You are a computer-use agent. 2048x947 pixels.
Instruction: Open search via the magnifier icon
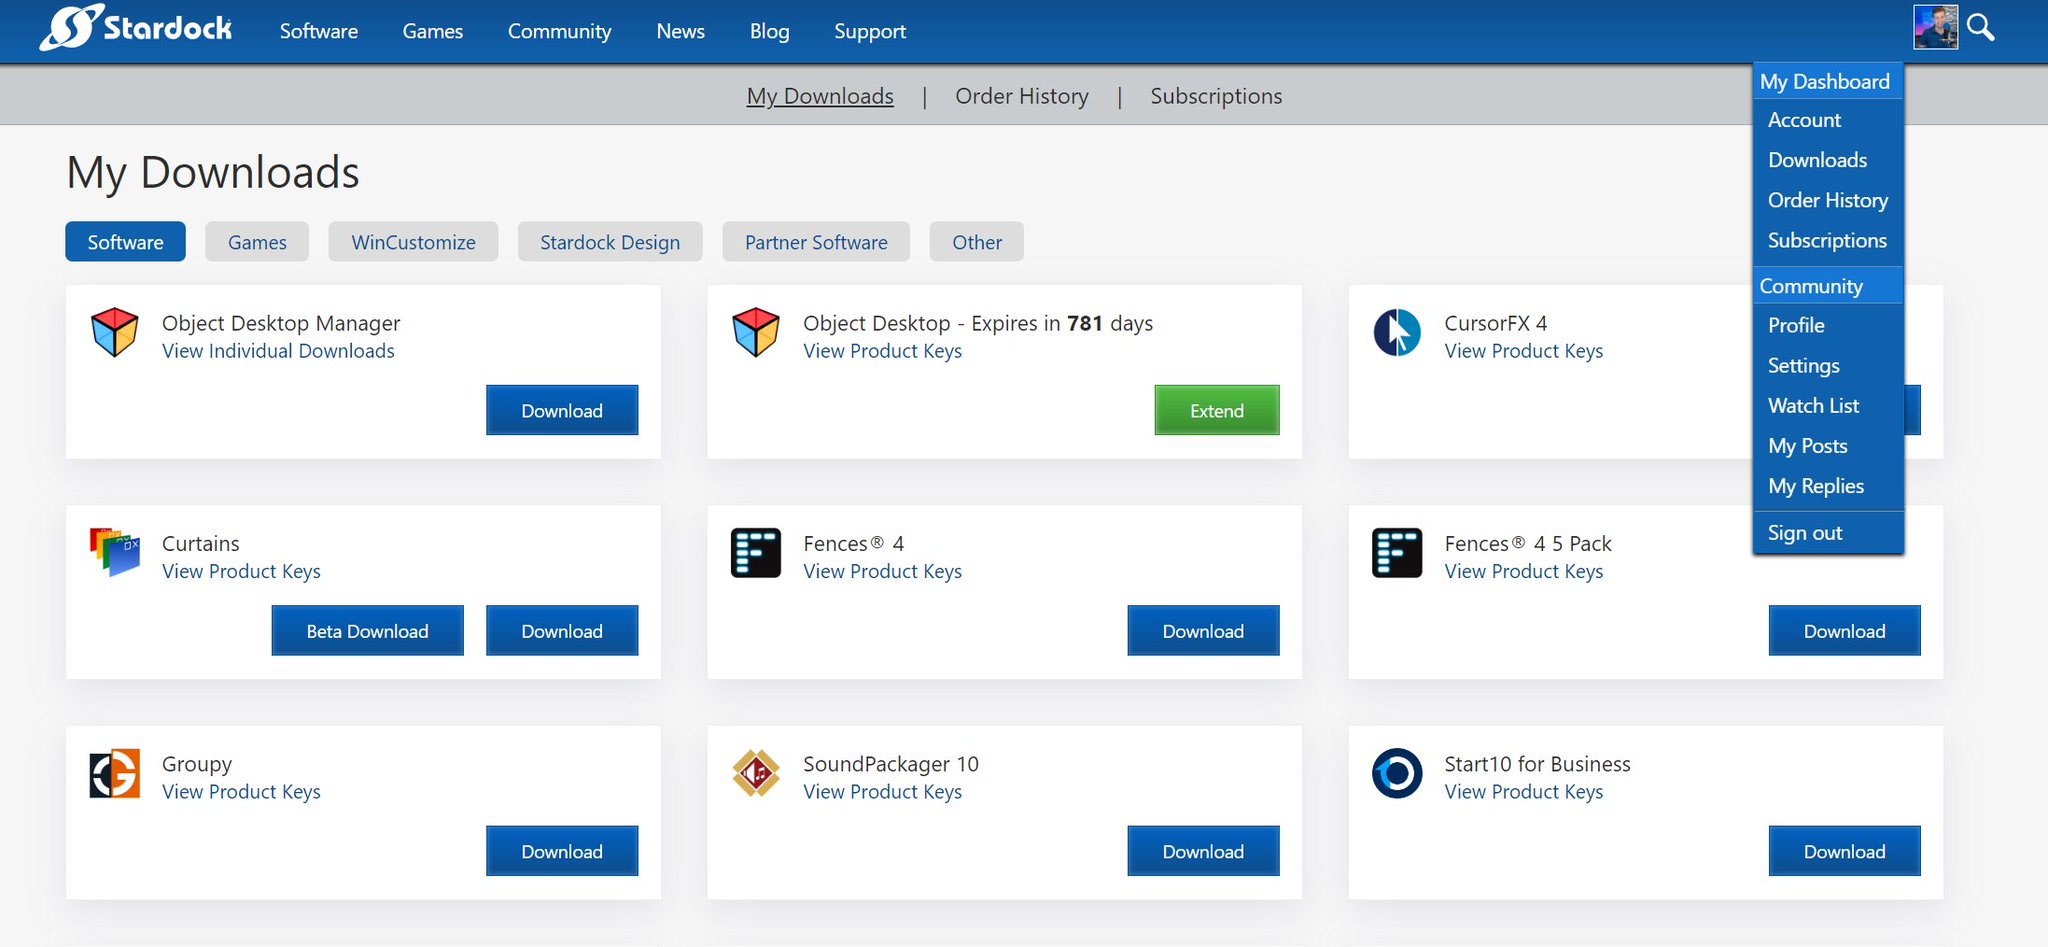(x=1979, y=28)
